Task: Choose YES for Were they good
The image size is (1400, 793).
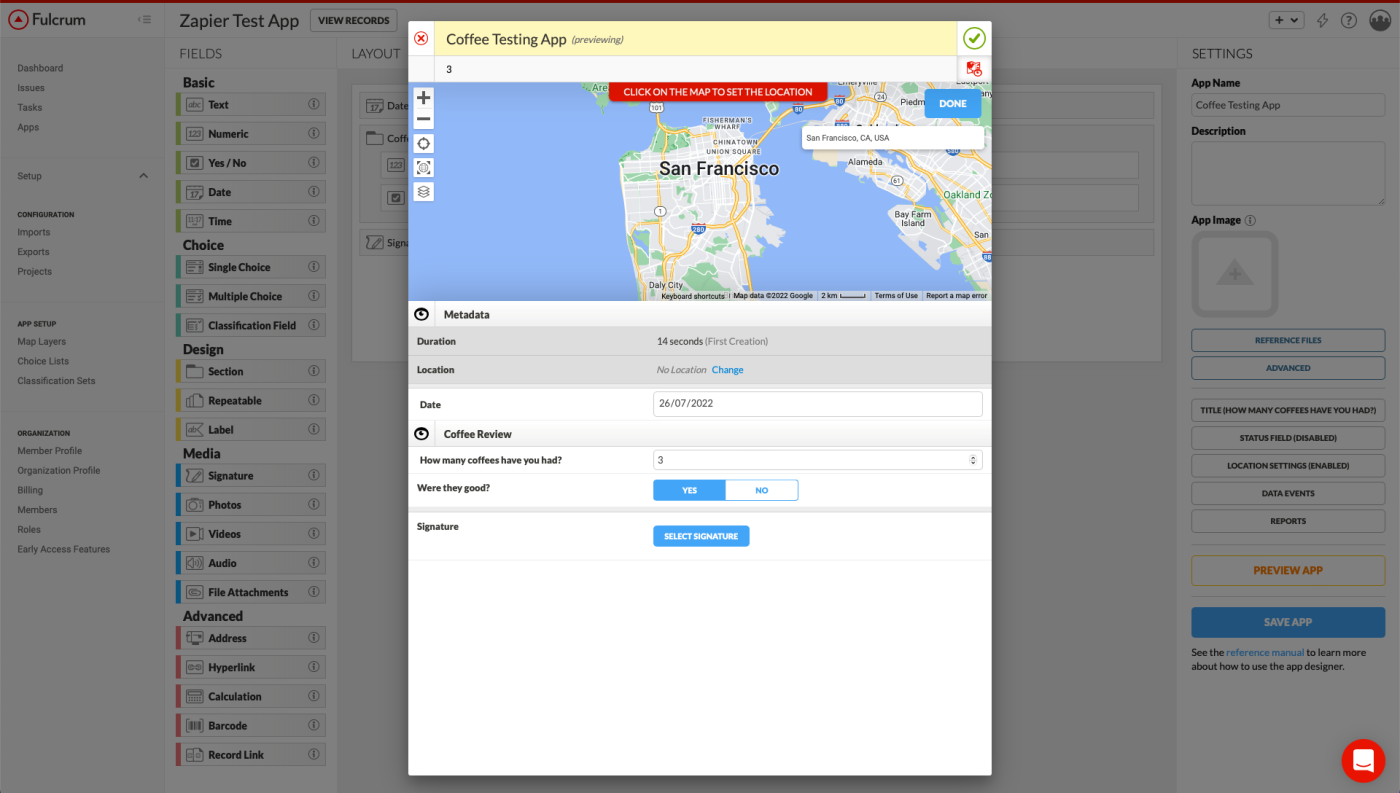Action: pos(689,490)
